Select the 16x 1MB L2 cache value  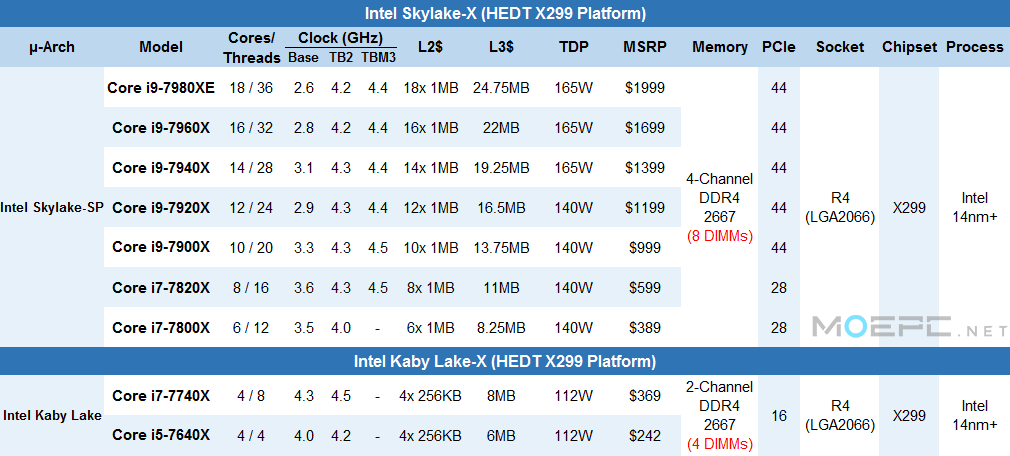click(431, 128)
